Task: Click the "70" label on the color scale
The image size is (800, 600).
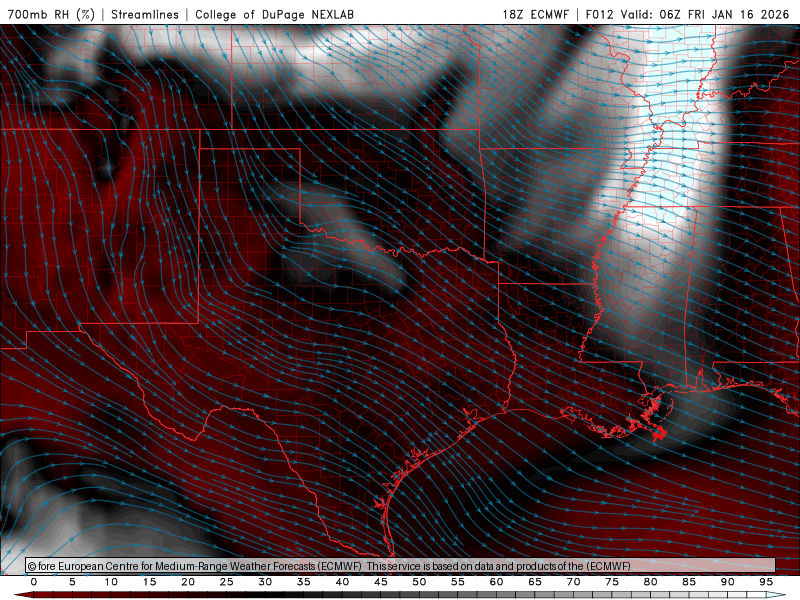Action: 573,582
